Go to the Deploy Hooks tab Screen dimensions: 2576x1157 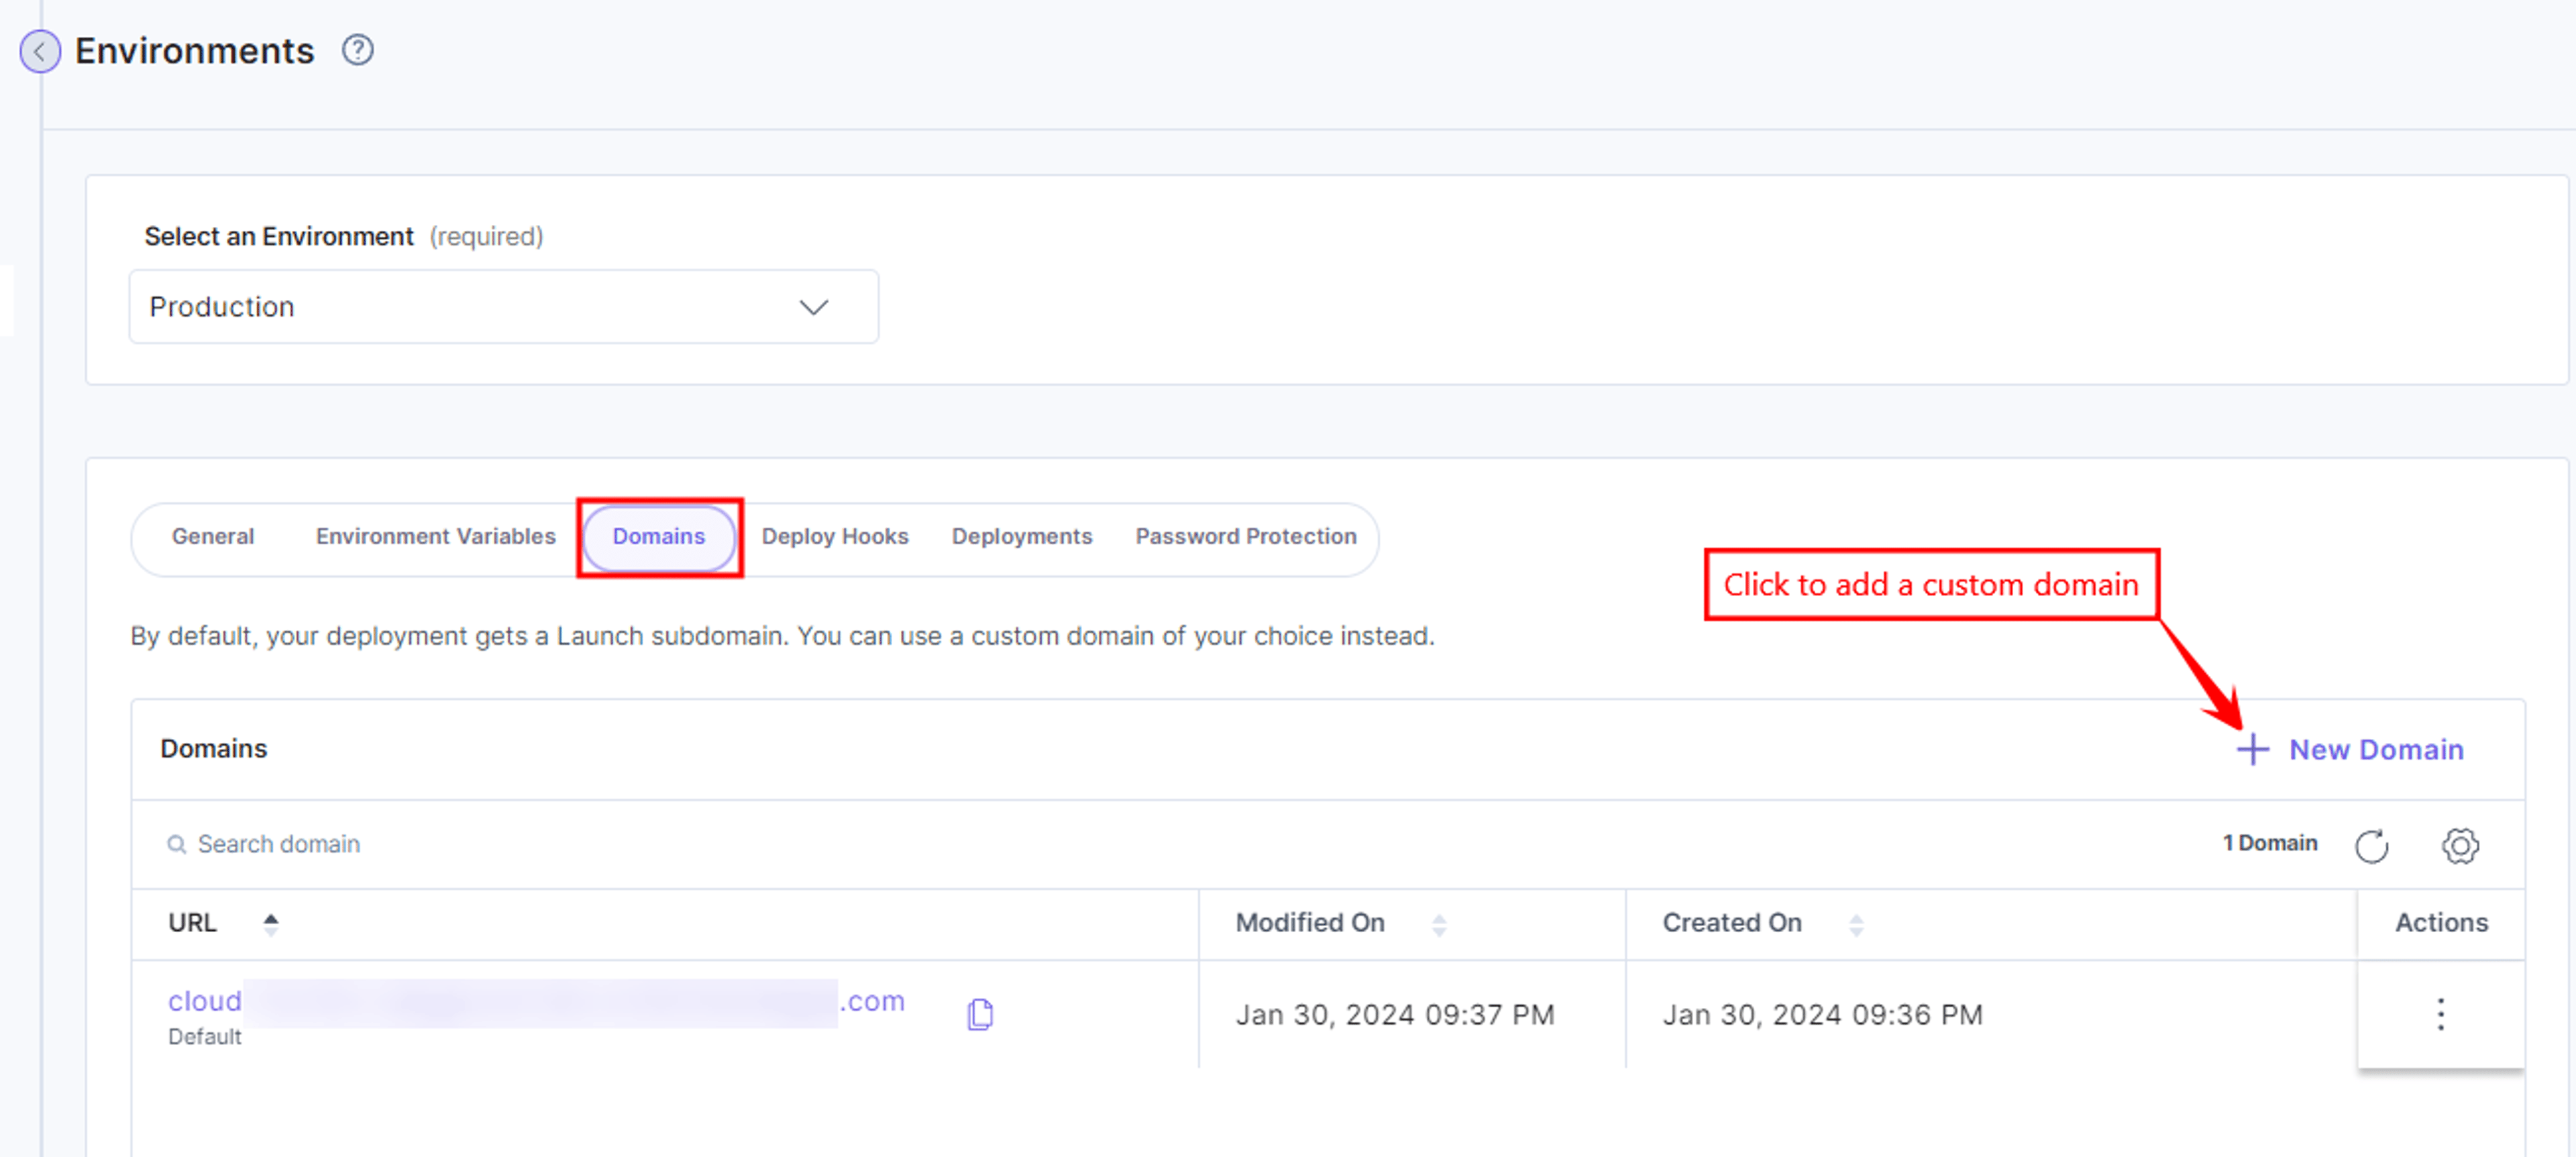coord(835,536)
